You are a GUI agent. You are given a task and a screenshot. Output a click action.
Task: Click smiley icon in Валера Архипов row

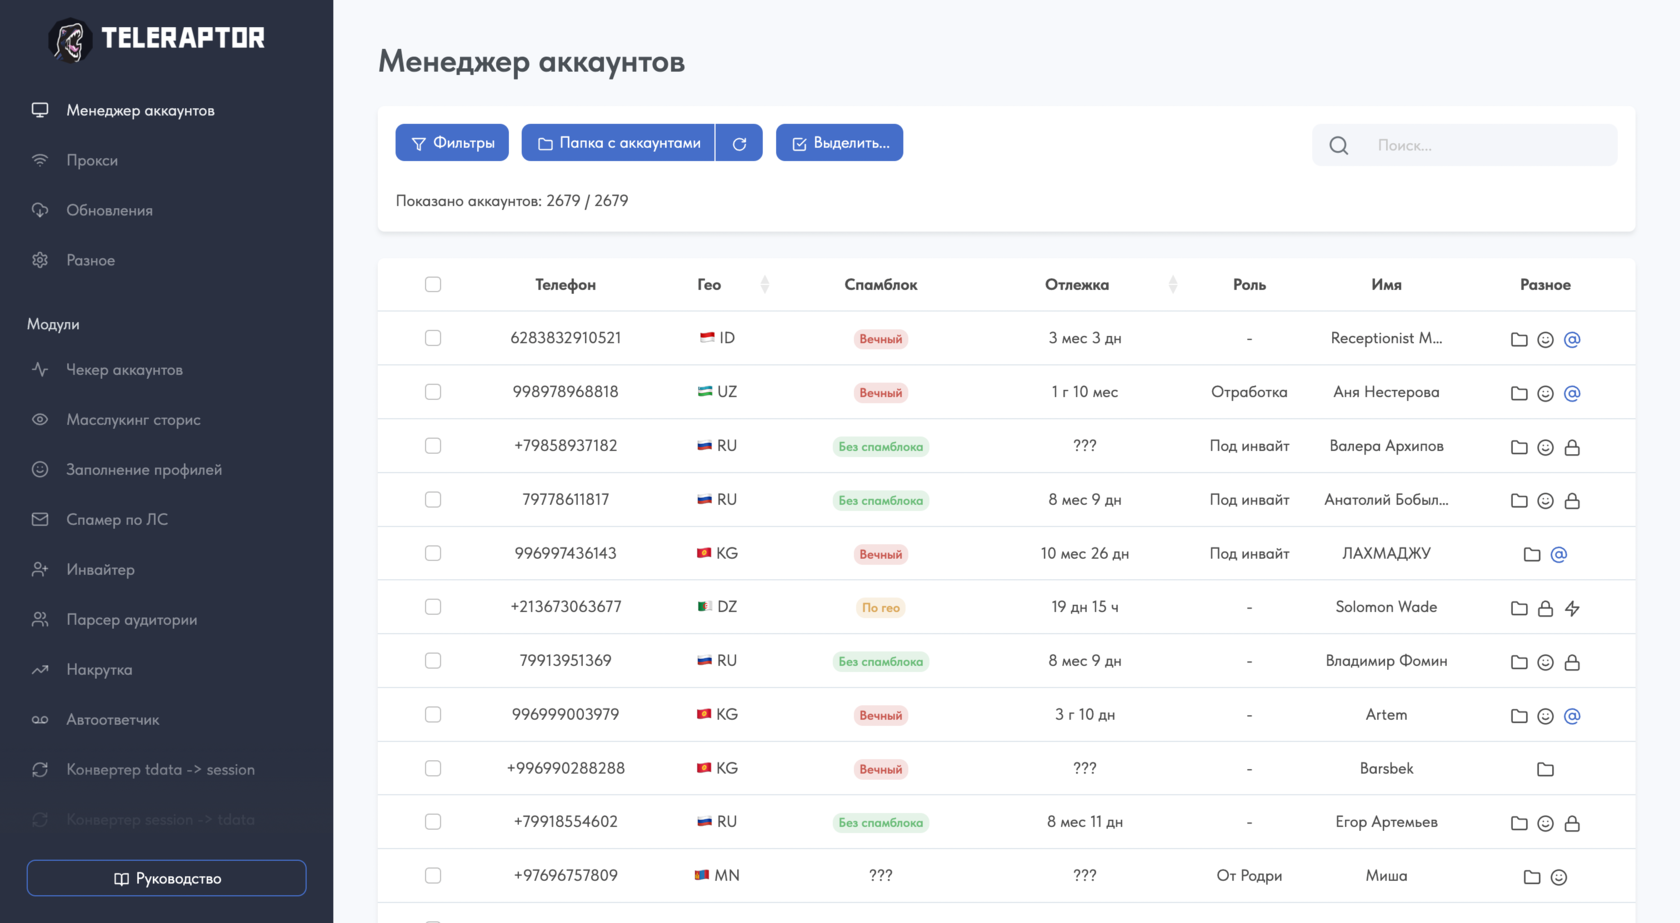[x=1545, y=447]
